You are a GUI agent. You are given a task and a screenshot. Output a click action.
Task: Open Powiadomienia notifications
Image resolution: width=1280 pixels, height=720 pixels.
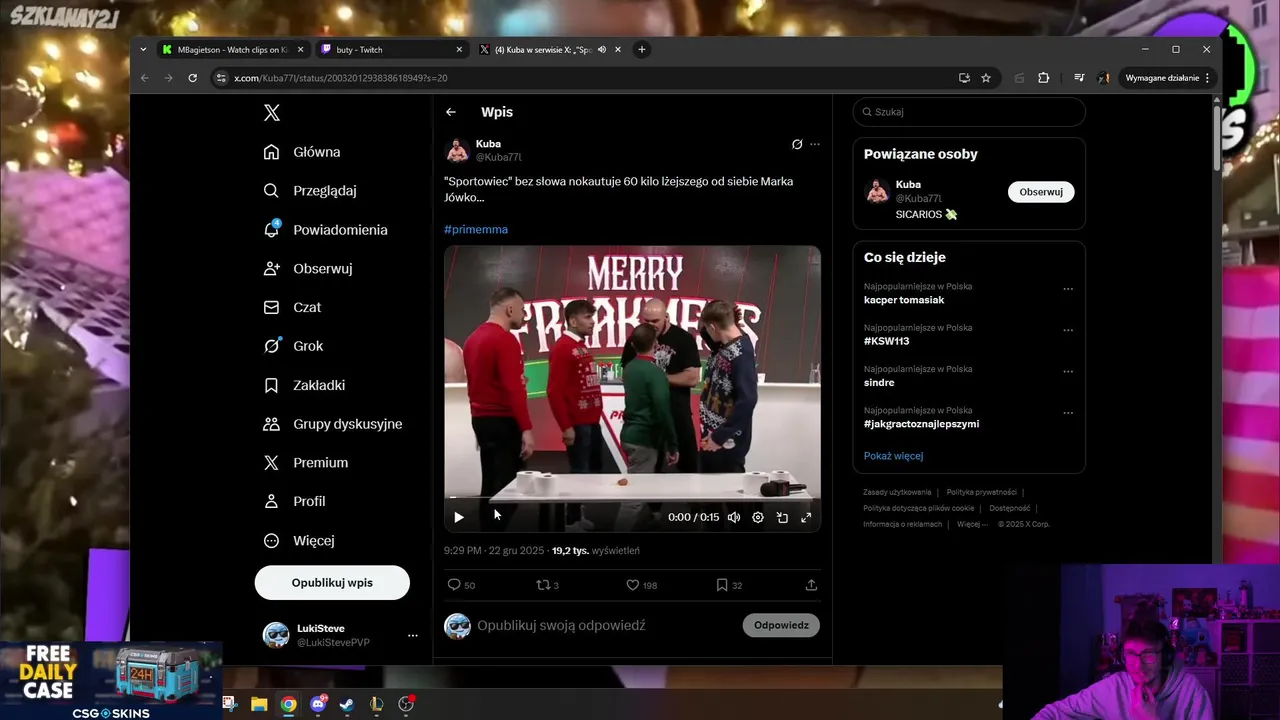[326, 230]
